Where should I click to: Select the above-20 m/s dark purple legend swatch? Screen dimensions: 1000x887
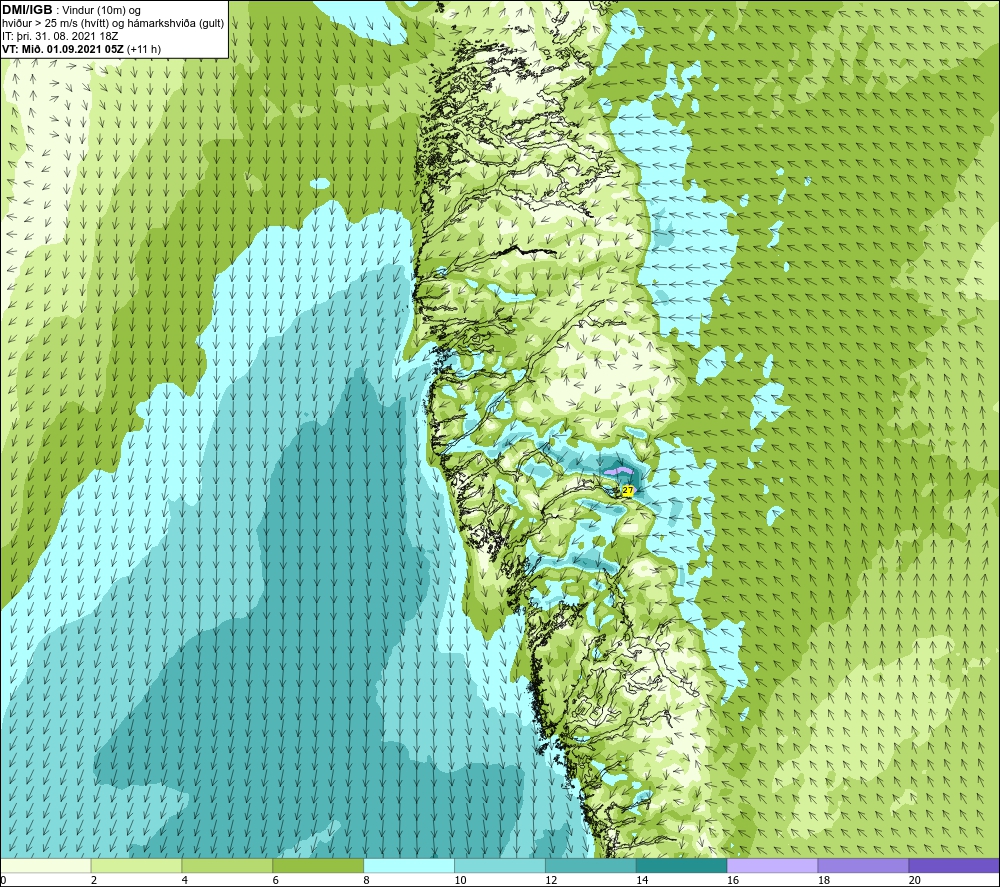coord(954,865)
